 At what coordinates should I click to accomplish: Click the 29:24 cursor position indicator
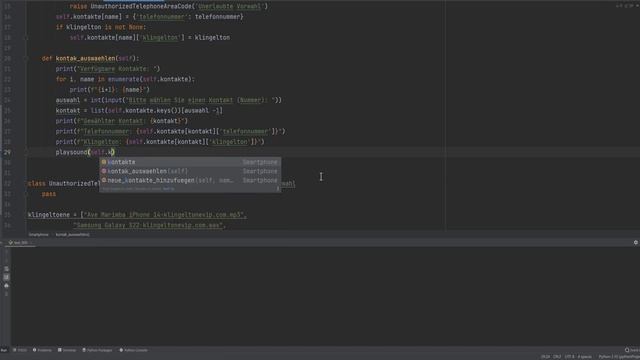click(545, 357)
